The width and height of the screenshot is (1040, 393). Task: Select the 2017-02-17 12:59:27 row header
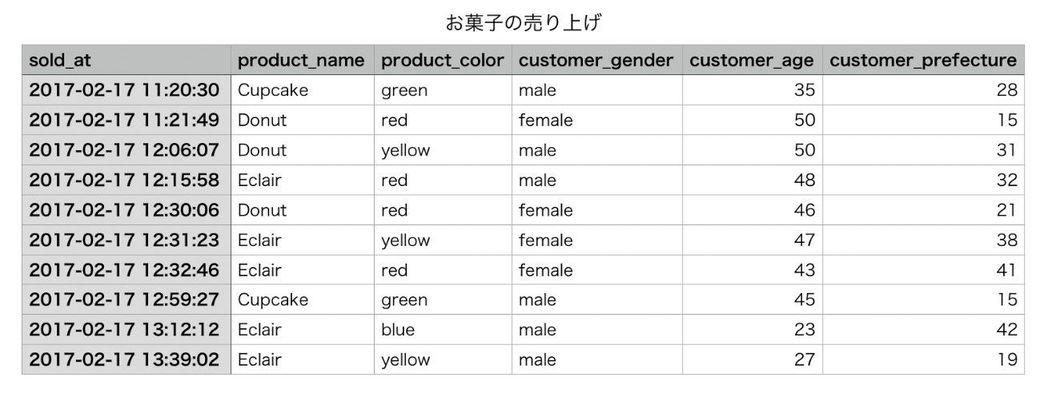(x=126, y=300)
